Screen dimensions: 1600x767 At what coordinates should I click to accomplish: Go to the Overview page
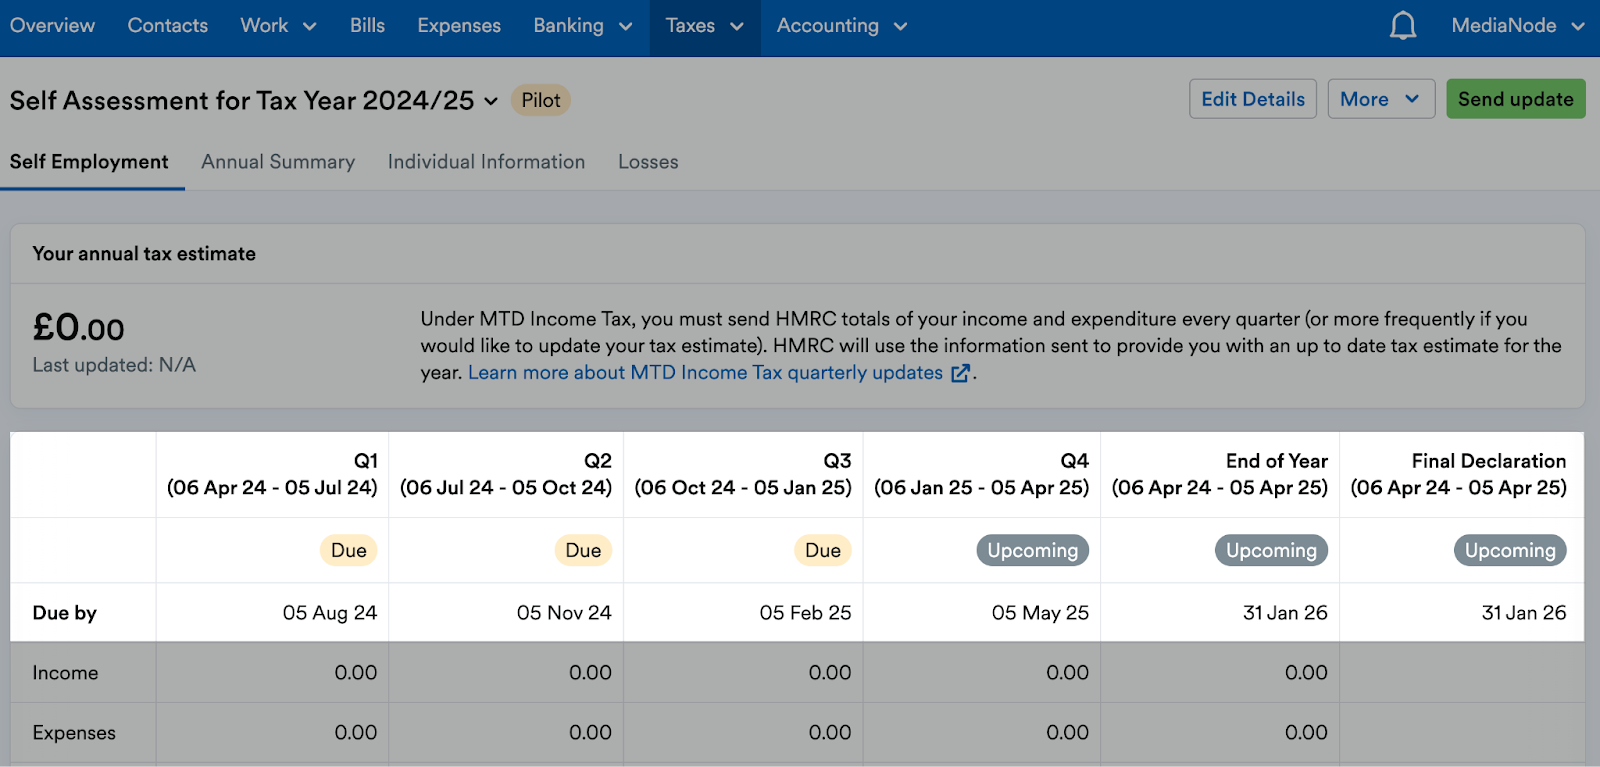[52, 26]
